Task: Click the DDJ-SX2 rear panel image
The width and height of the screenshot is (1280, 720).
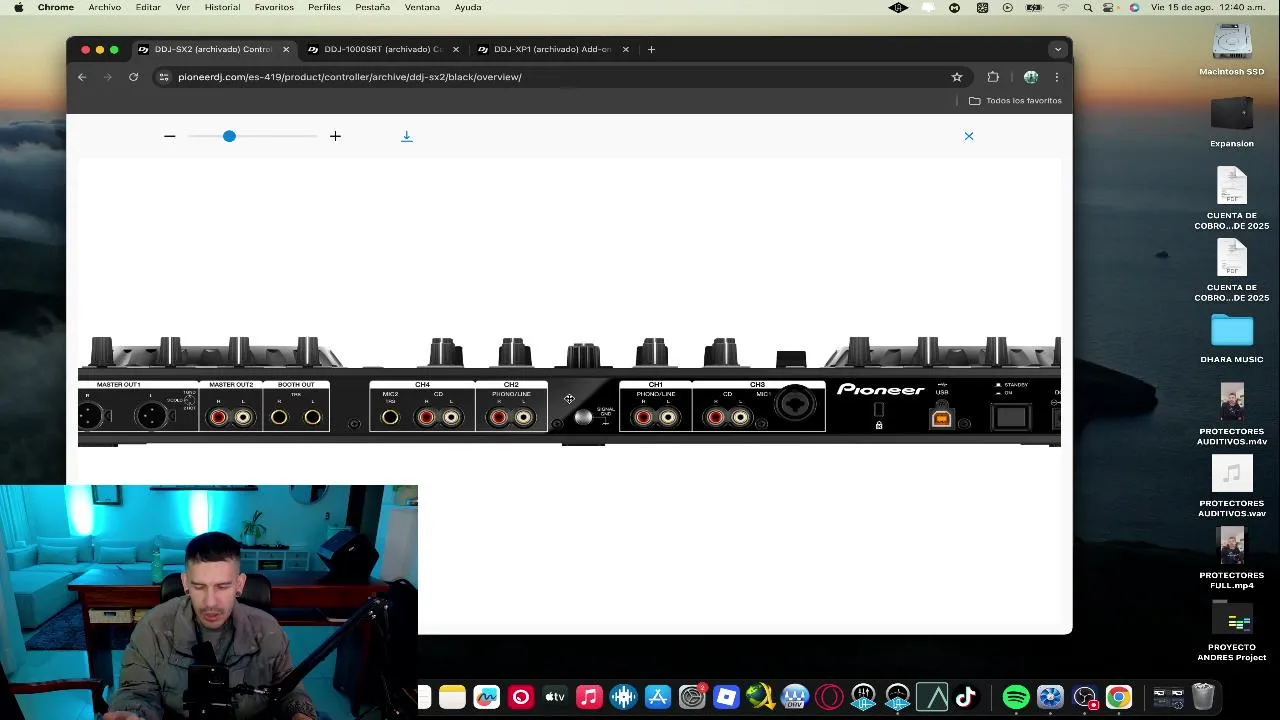Action: click(569, 391)
